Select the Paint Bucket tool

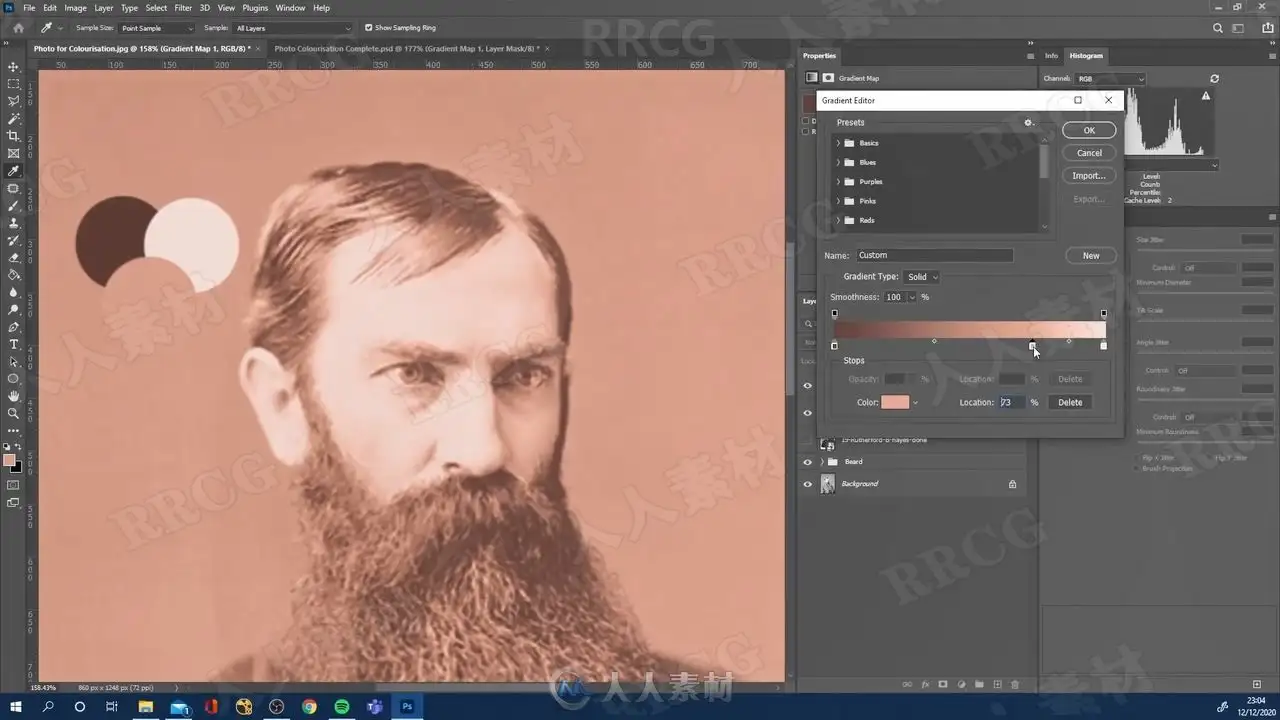[14, 275]
